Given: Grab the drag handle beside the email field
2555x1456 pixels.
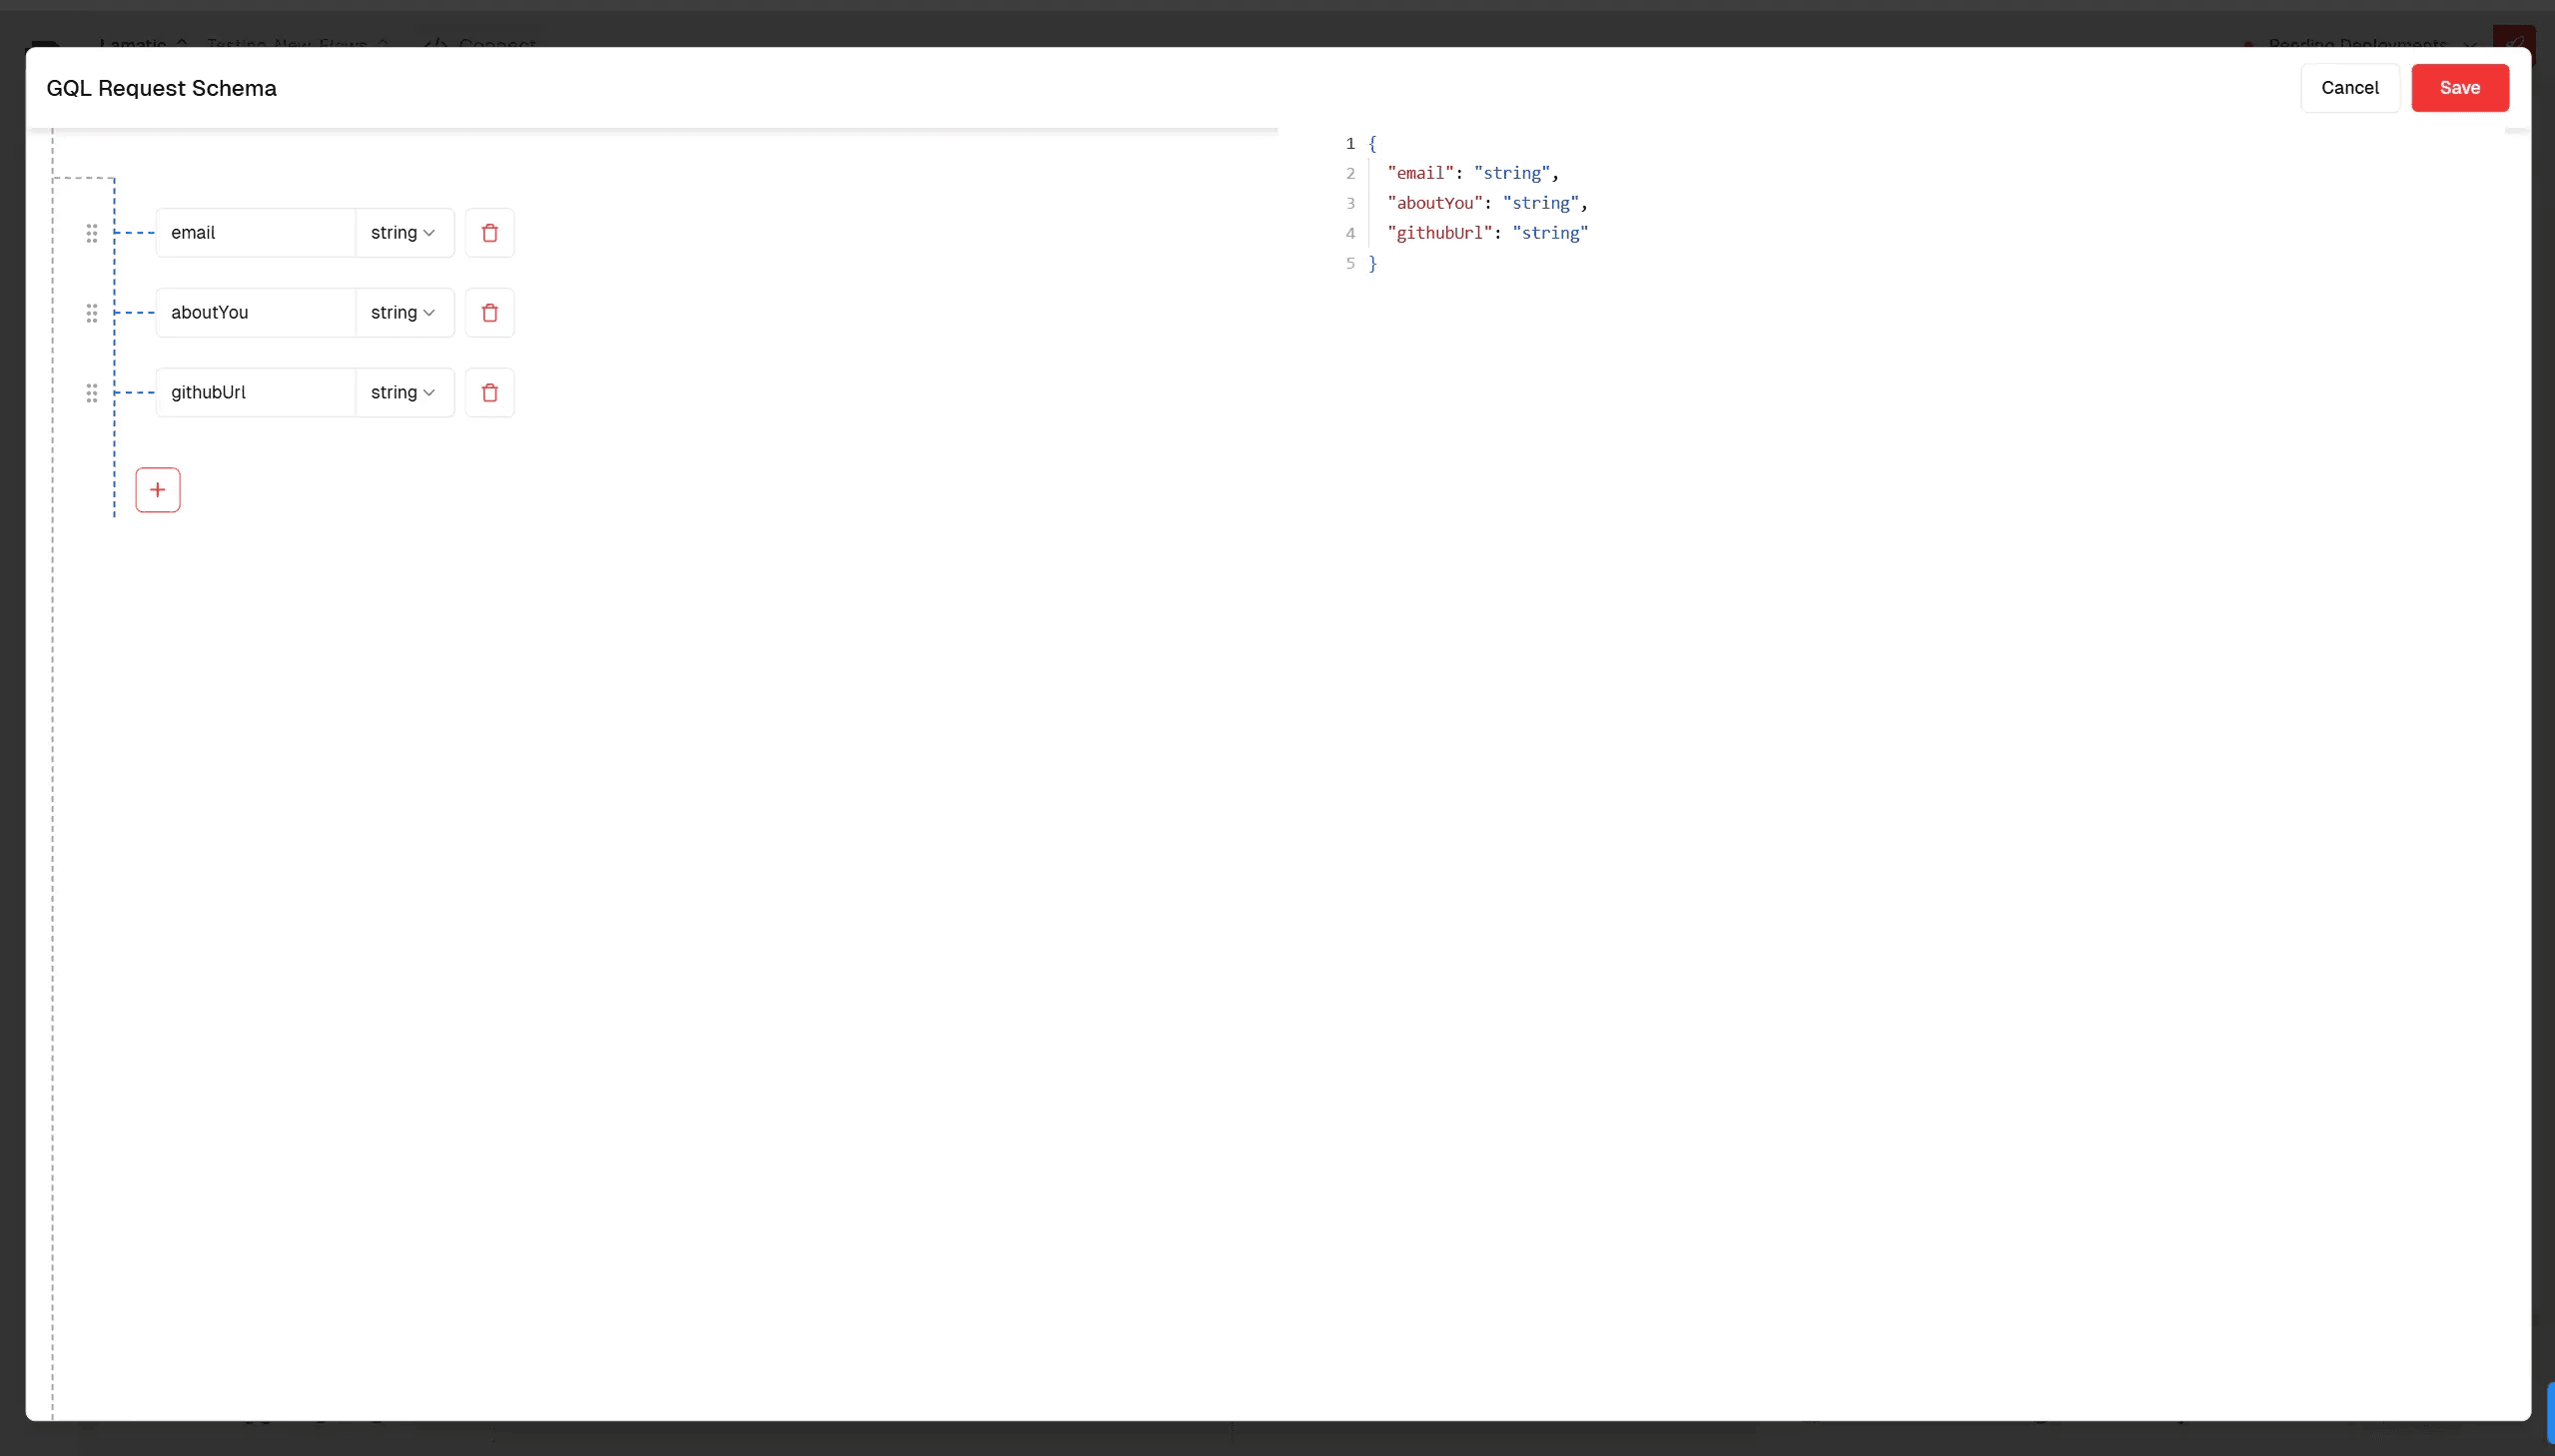Looking at the screenshot, I should pyautogui.click(x=92, y=233).
